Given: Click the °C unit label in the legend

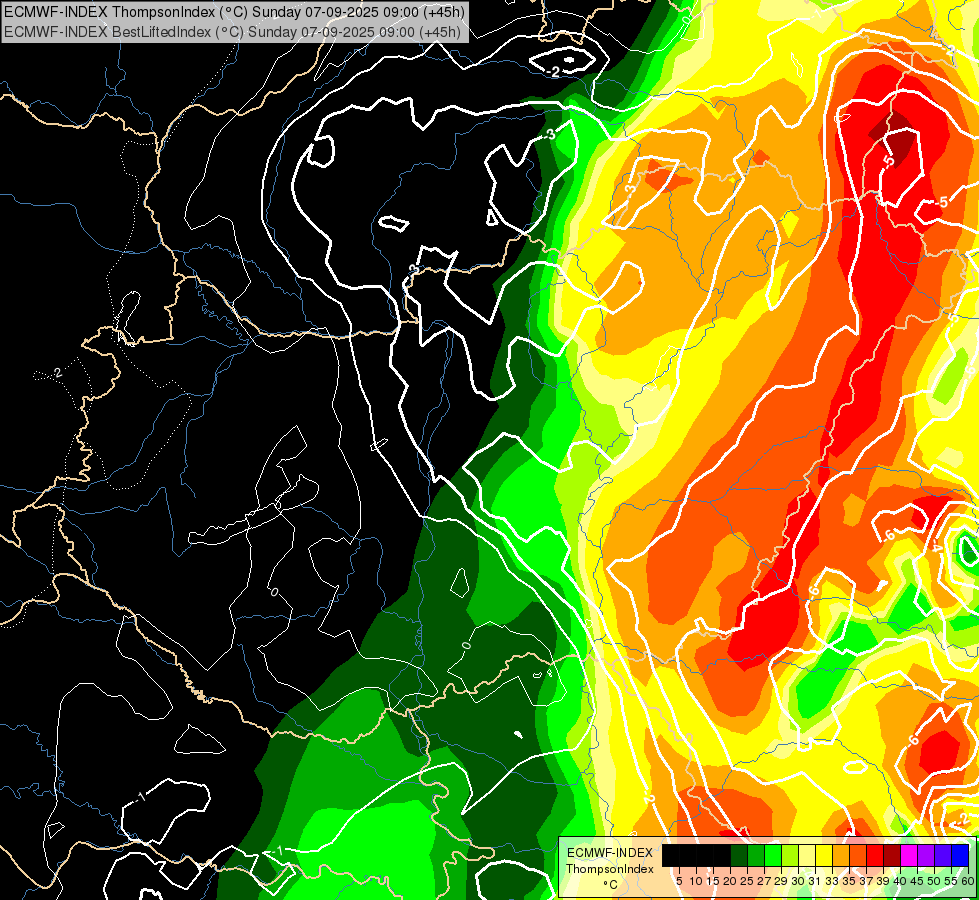Looking at the screenshot, I should [610, 884].
